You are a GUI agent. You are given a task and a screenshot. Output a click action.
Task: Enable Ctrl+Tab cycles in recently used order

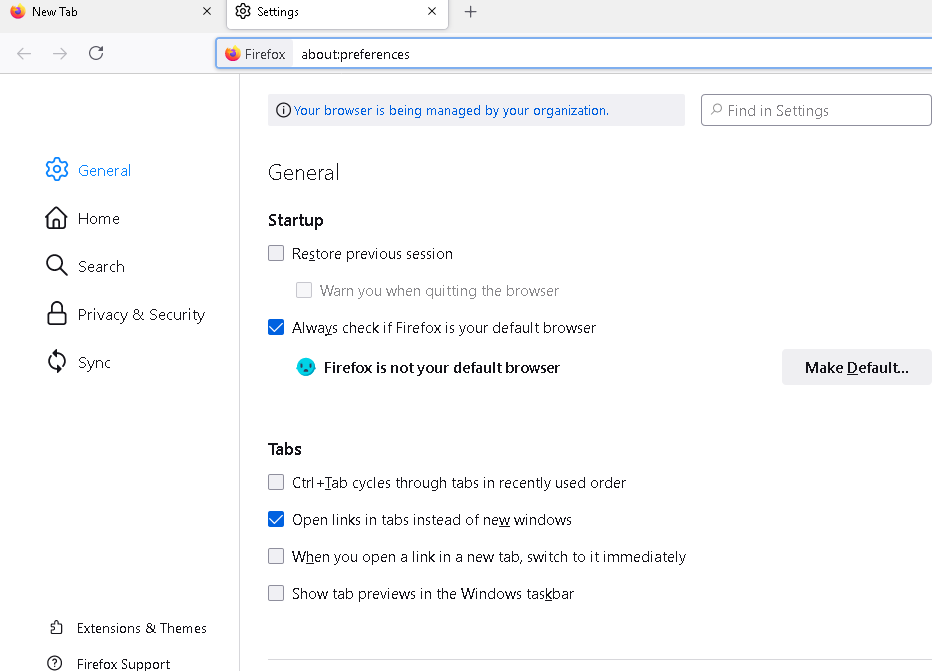click(276, 482)
